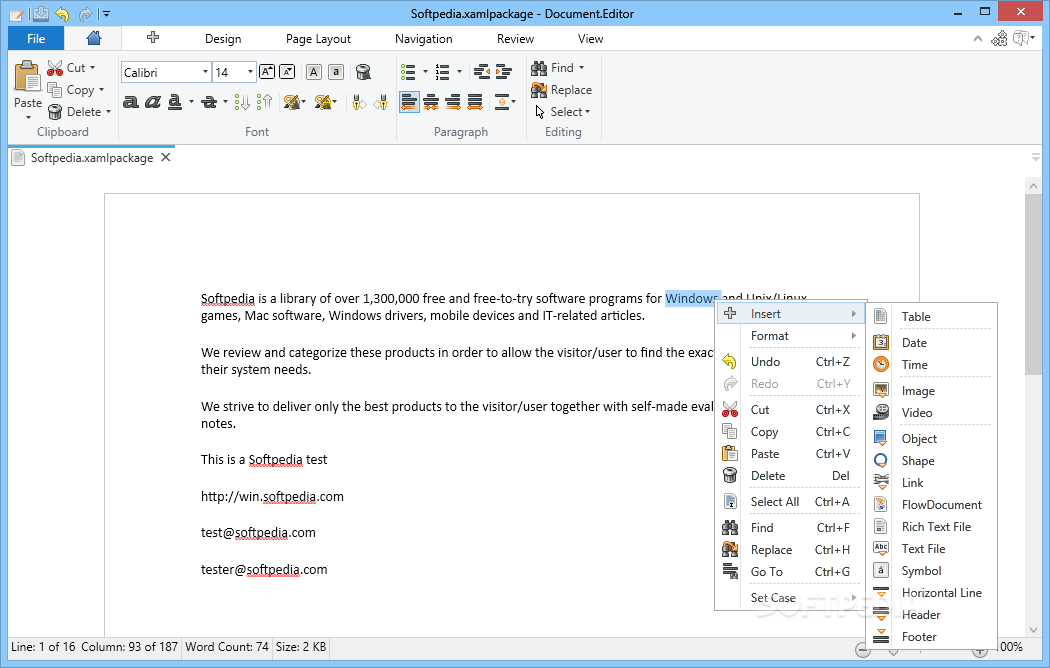Viewport: 1050px width, 668px height.
Task: Open the font size 14 dropdown
Action: tap(250, 72)
